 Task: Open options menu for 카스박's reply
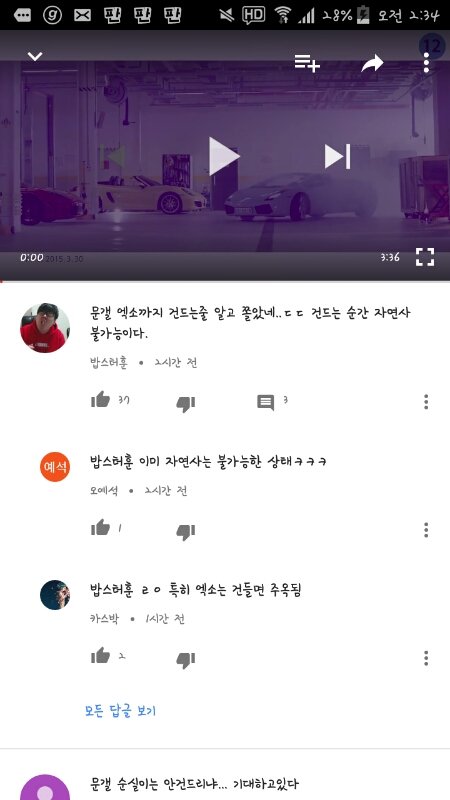426,658
